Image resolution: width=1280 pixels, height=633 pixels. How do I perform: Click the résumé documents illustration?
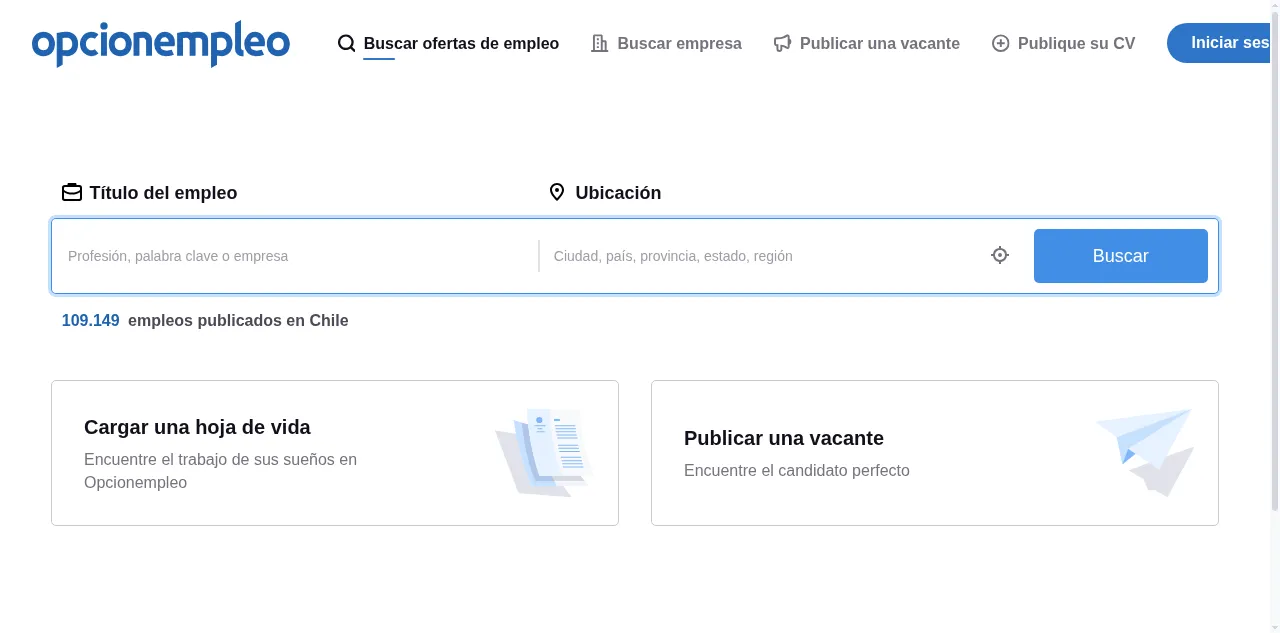tap(543, 452)
